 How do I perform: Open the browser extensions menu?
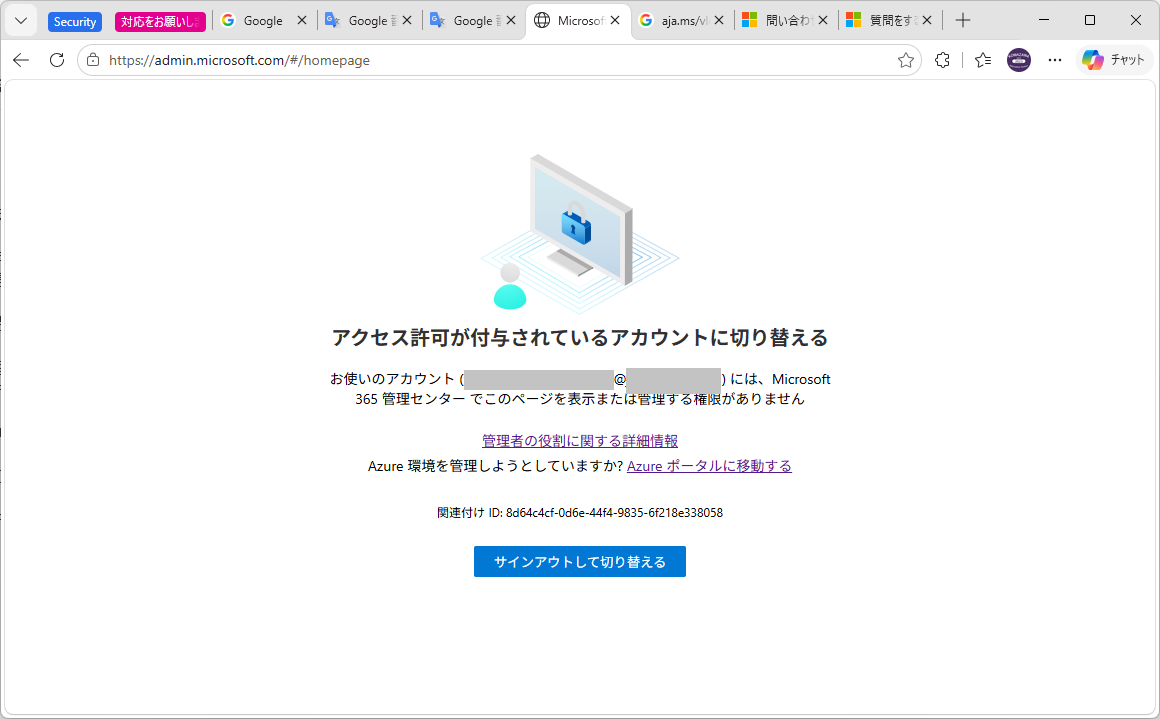[942, 60]
